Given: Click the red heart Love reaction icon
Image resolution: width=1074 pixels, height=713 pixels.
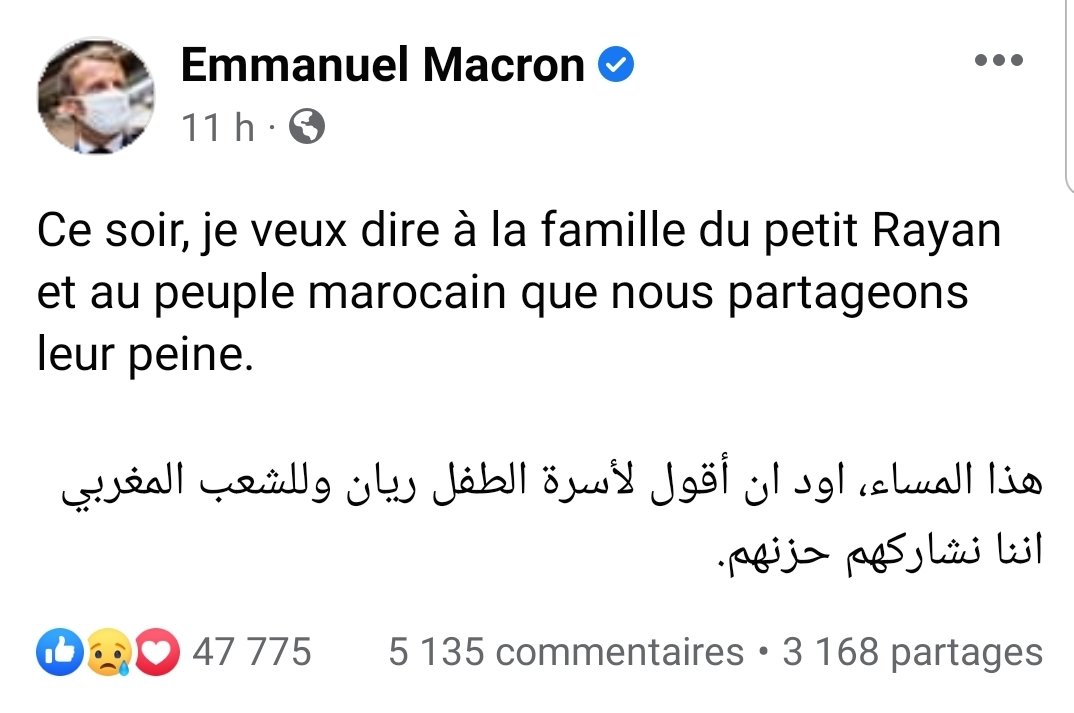Looking at the screenshot, I should (157, 653).
